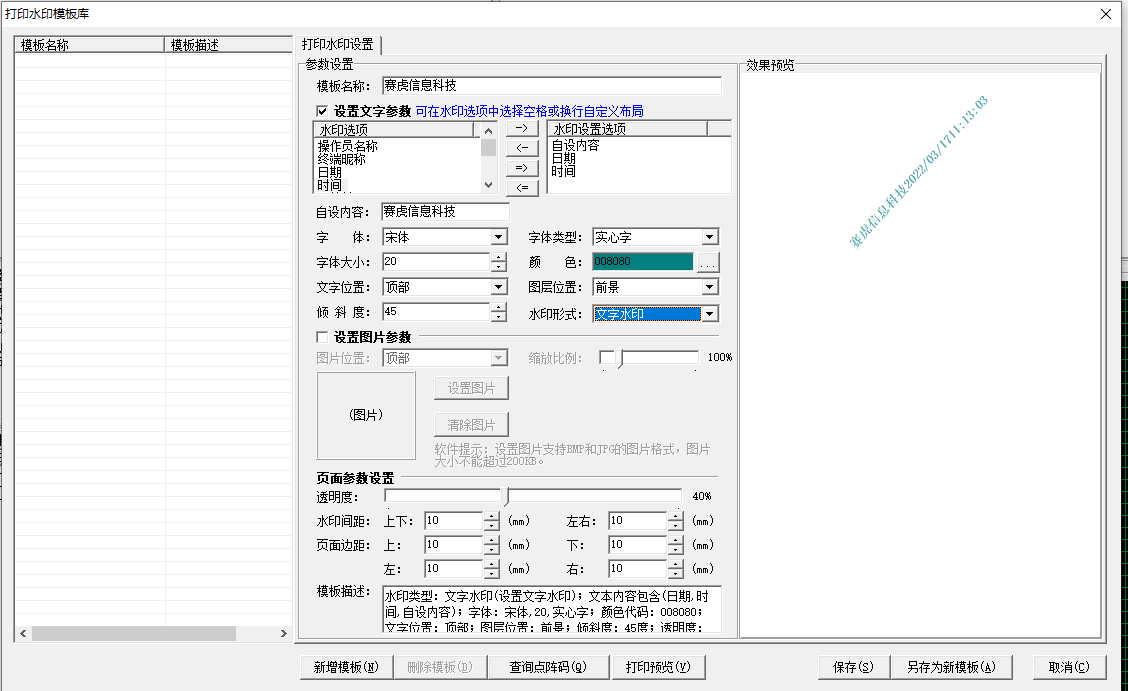Screen dimensions: 1128x691
Task: Click 查询点阵码(Q) button
Action: [548, 667]
